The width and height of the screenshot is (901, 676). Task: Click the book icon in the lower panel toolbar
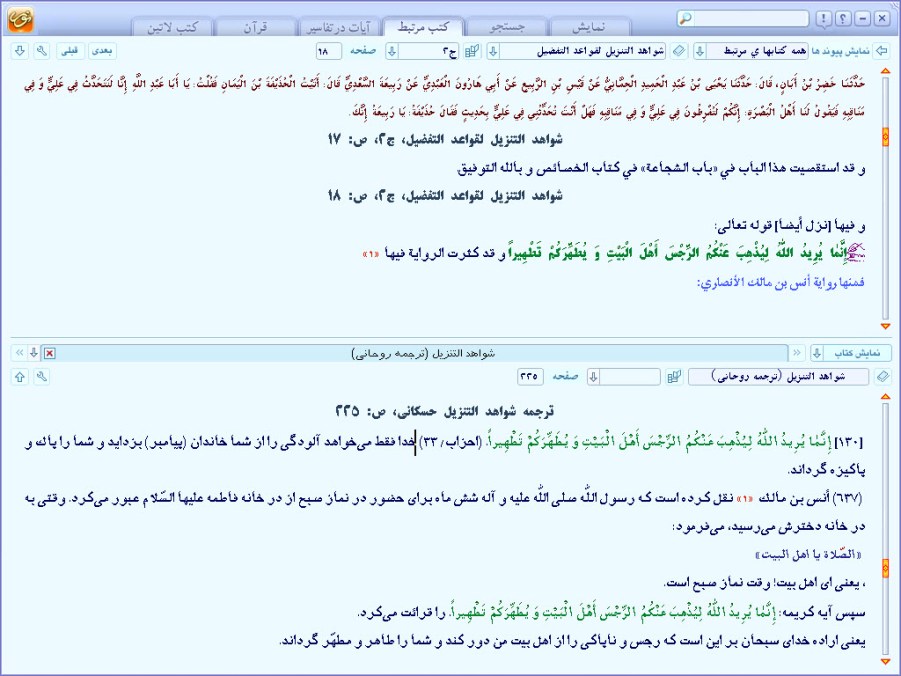(882, 377)
